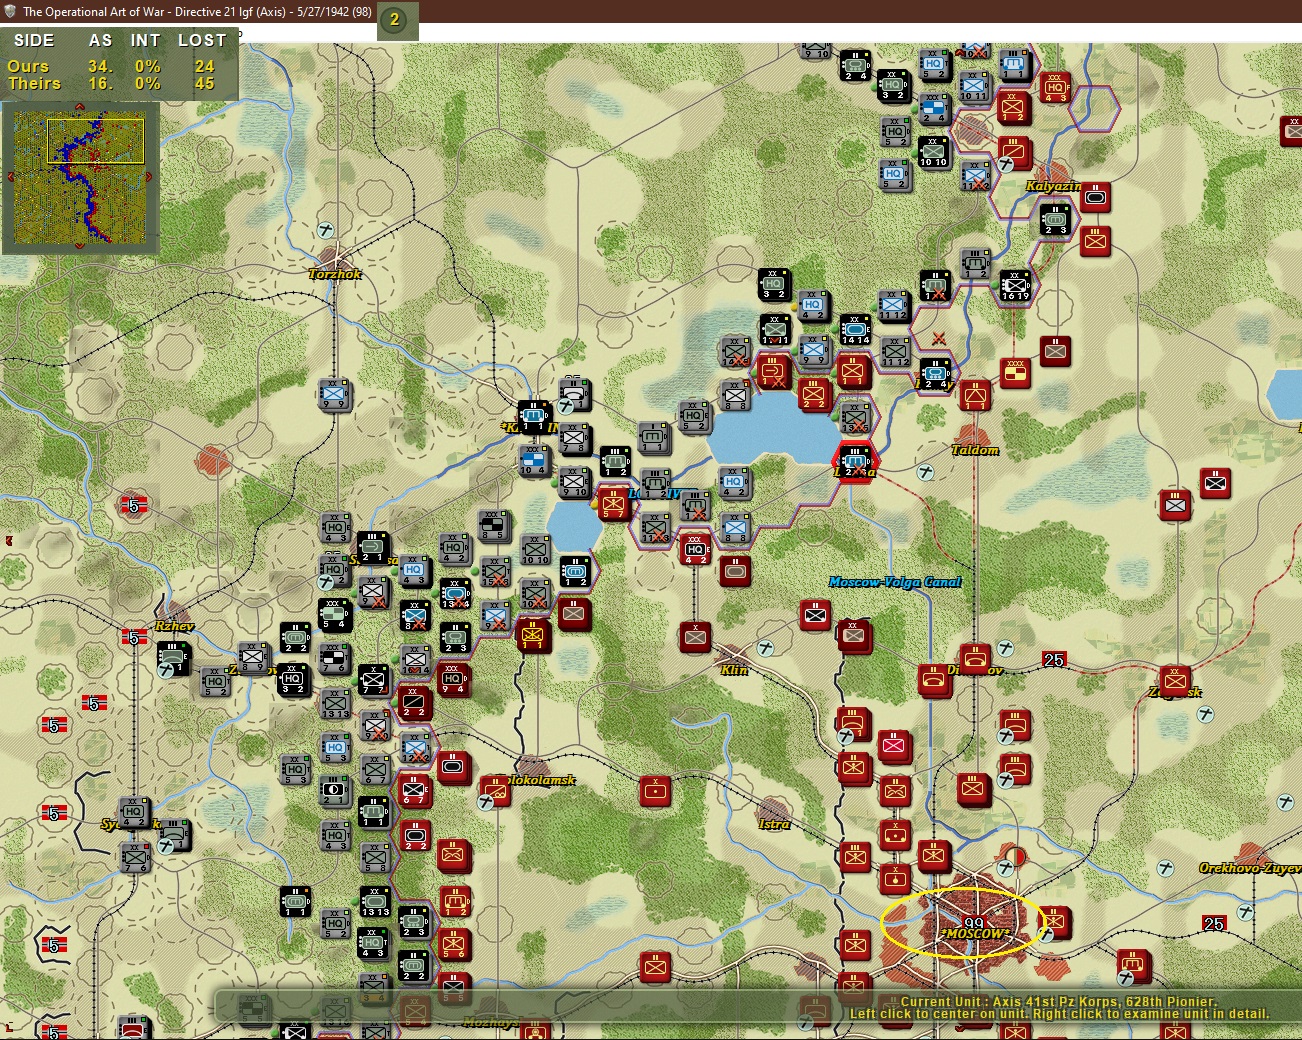Click the LOST column header
Screen dimensions: 1302x1040
tap(202, 40)
